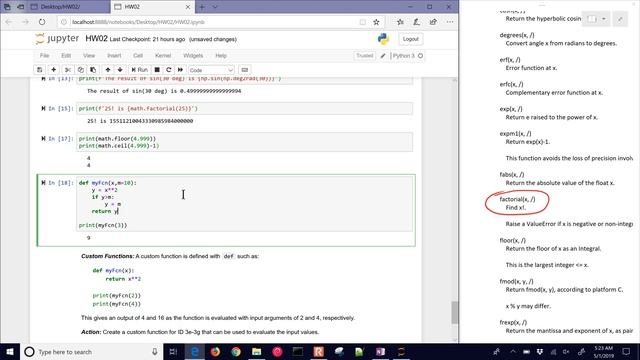Open the Help menu in Jupyter
Image resolution: width=640 pixels, height=360 pixels.
coord(221,56)
